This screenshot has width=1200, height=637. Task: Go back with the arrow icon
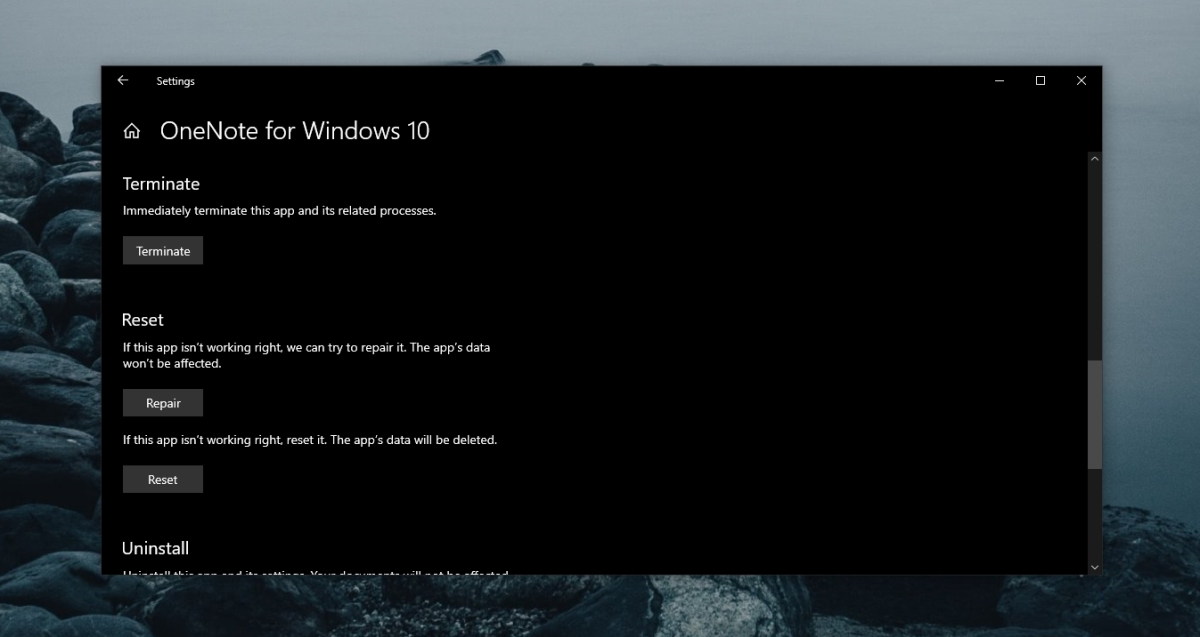tap(123, 81)
